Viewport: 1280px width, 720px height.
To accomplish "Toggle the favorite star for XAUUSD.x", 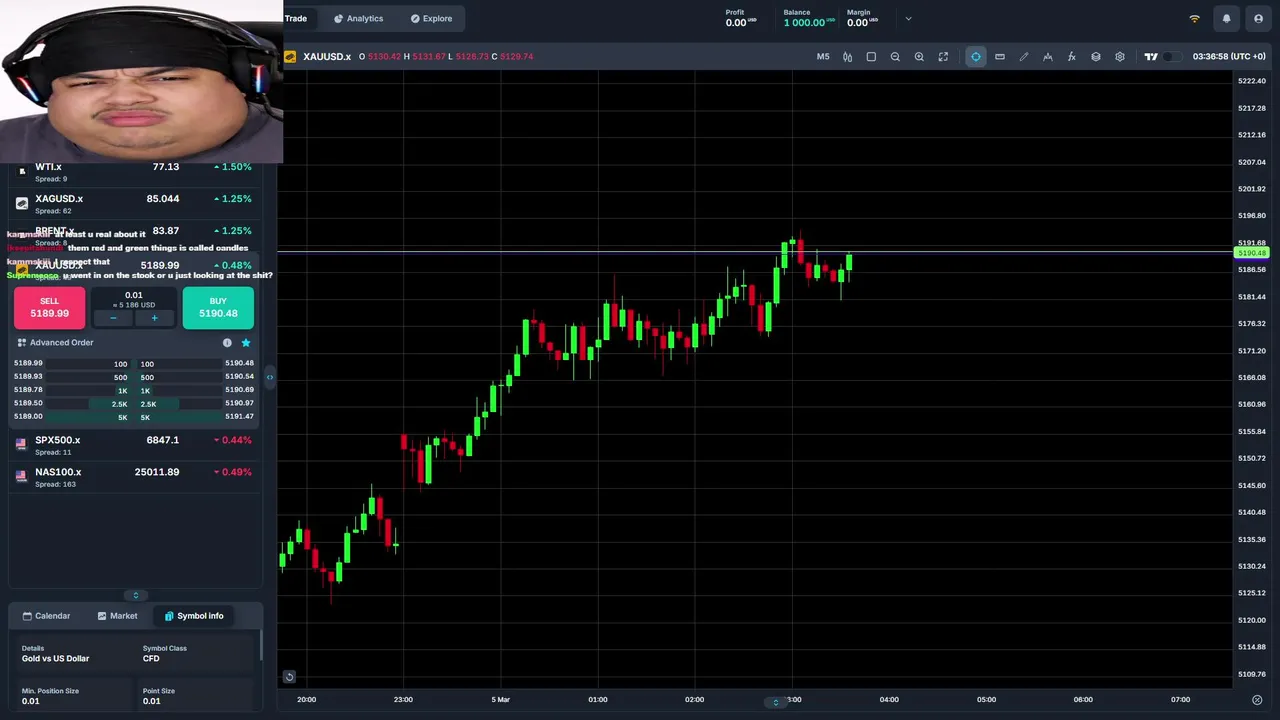I will click(x=246, y=343).
